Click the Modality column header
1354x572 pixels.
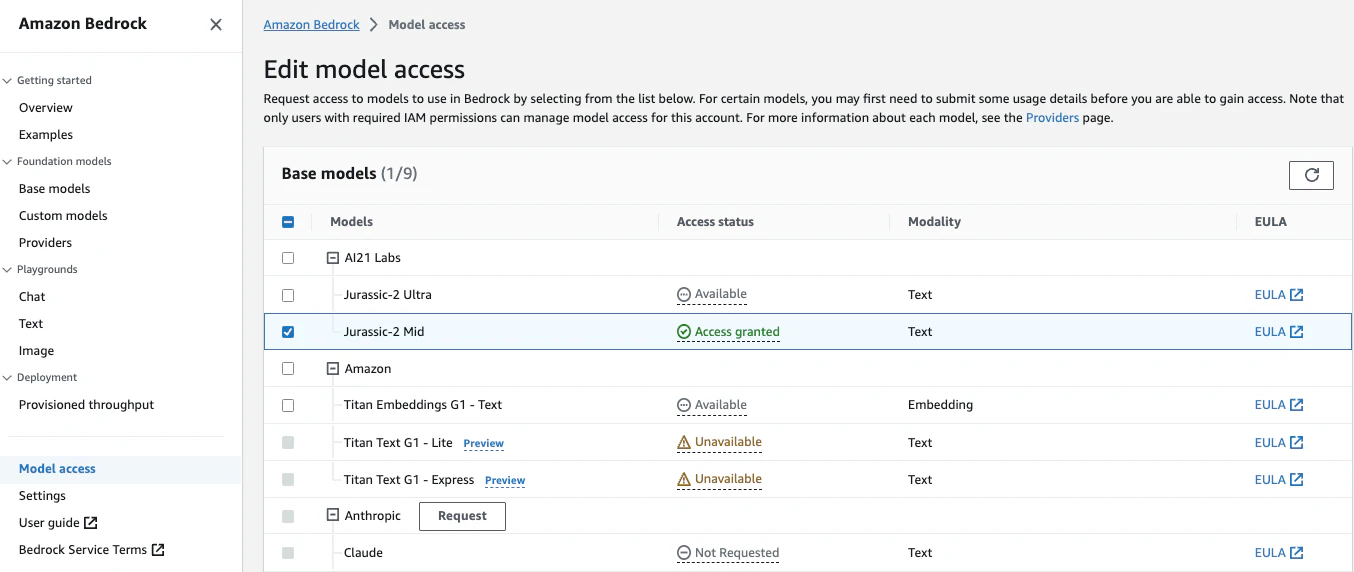934,222
